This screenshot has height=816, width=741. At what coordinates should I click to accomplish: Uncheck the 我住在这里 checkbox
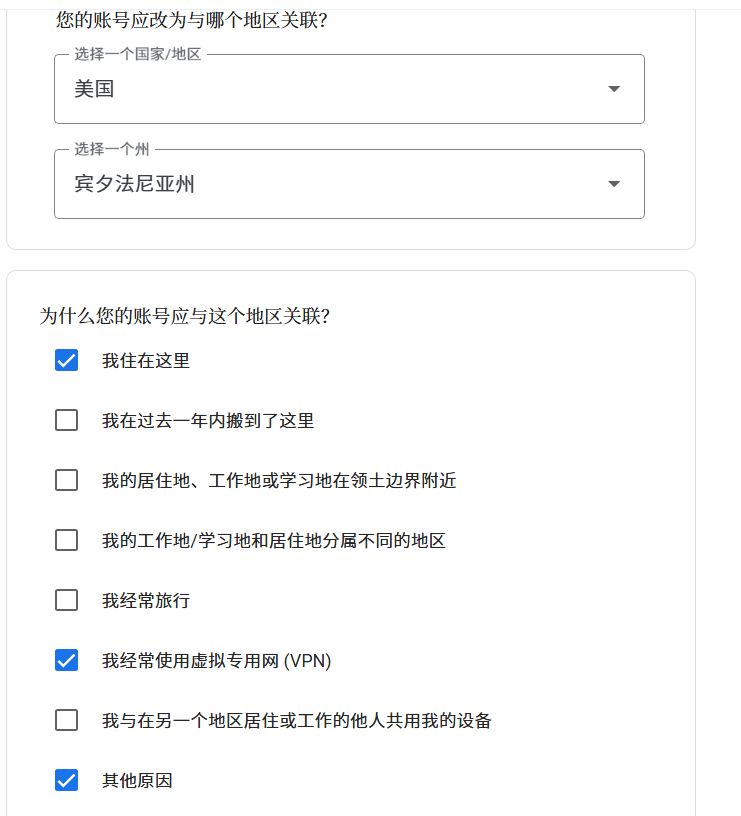tap(66, 360)
